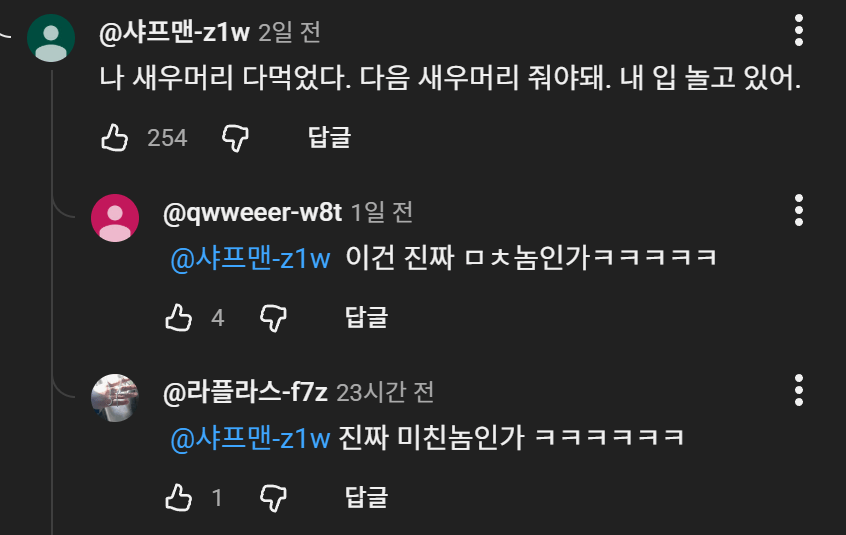Open the photo avatar of @라플라스-f7z
Image resolution: width=846 pixels, height=535 pixels.
coord(115,397)
